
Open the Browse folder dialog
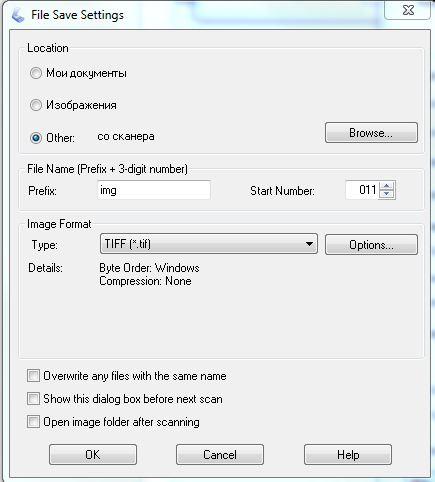click(x=371, y=133)
